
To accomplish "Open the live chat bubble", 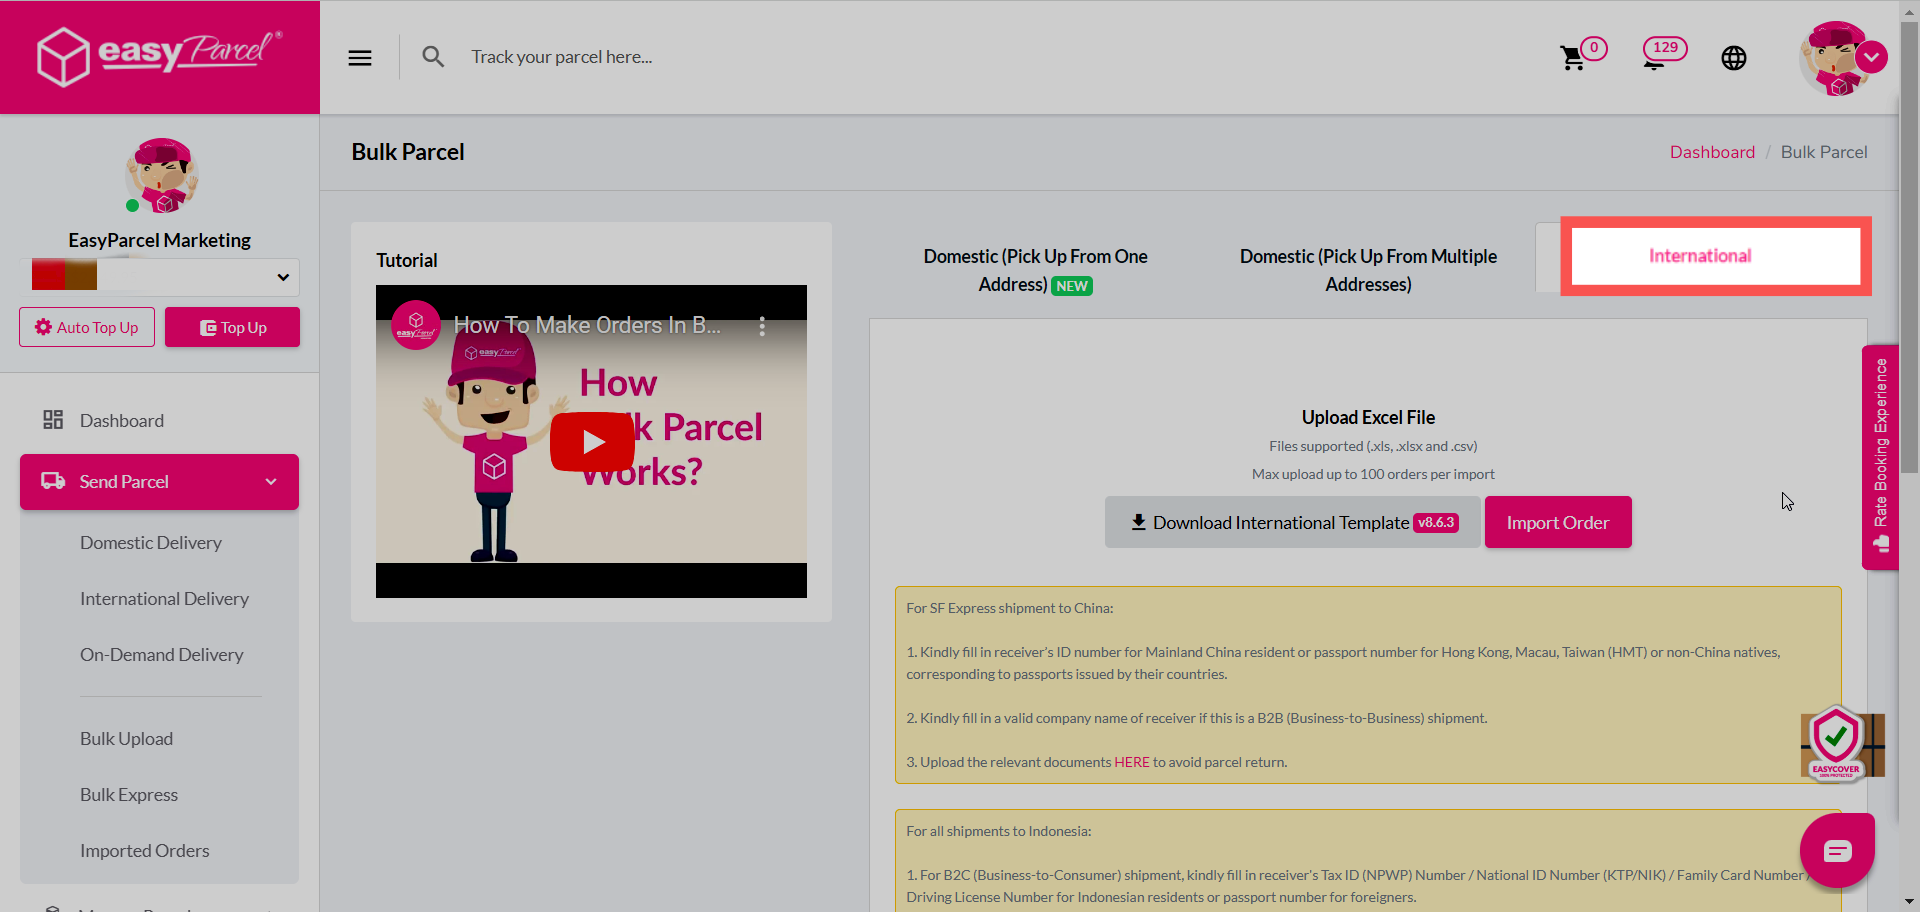I will (1837, 851).
